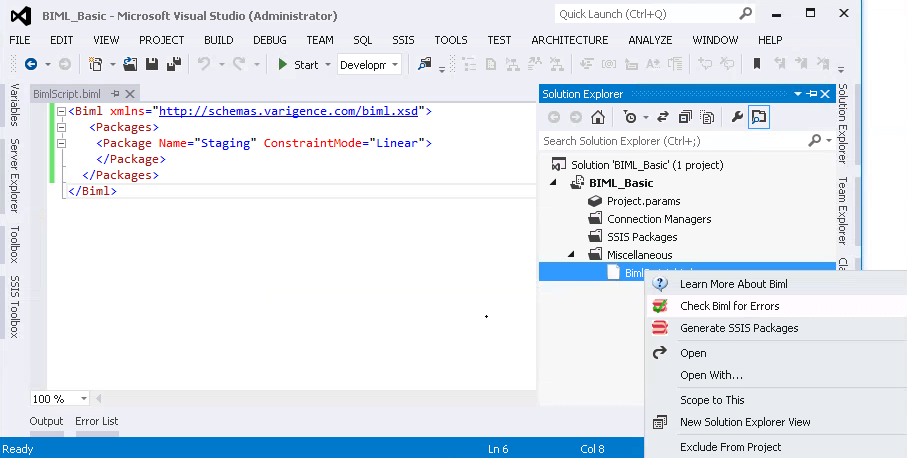Screen dimensions: 907x458
Task: Click the Save All toolbar icon
Action: click(x=174, y=64)
